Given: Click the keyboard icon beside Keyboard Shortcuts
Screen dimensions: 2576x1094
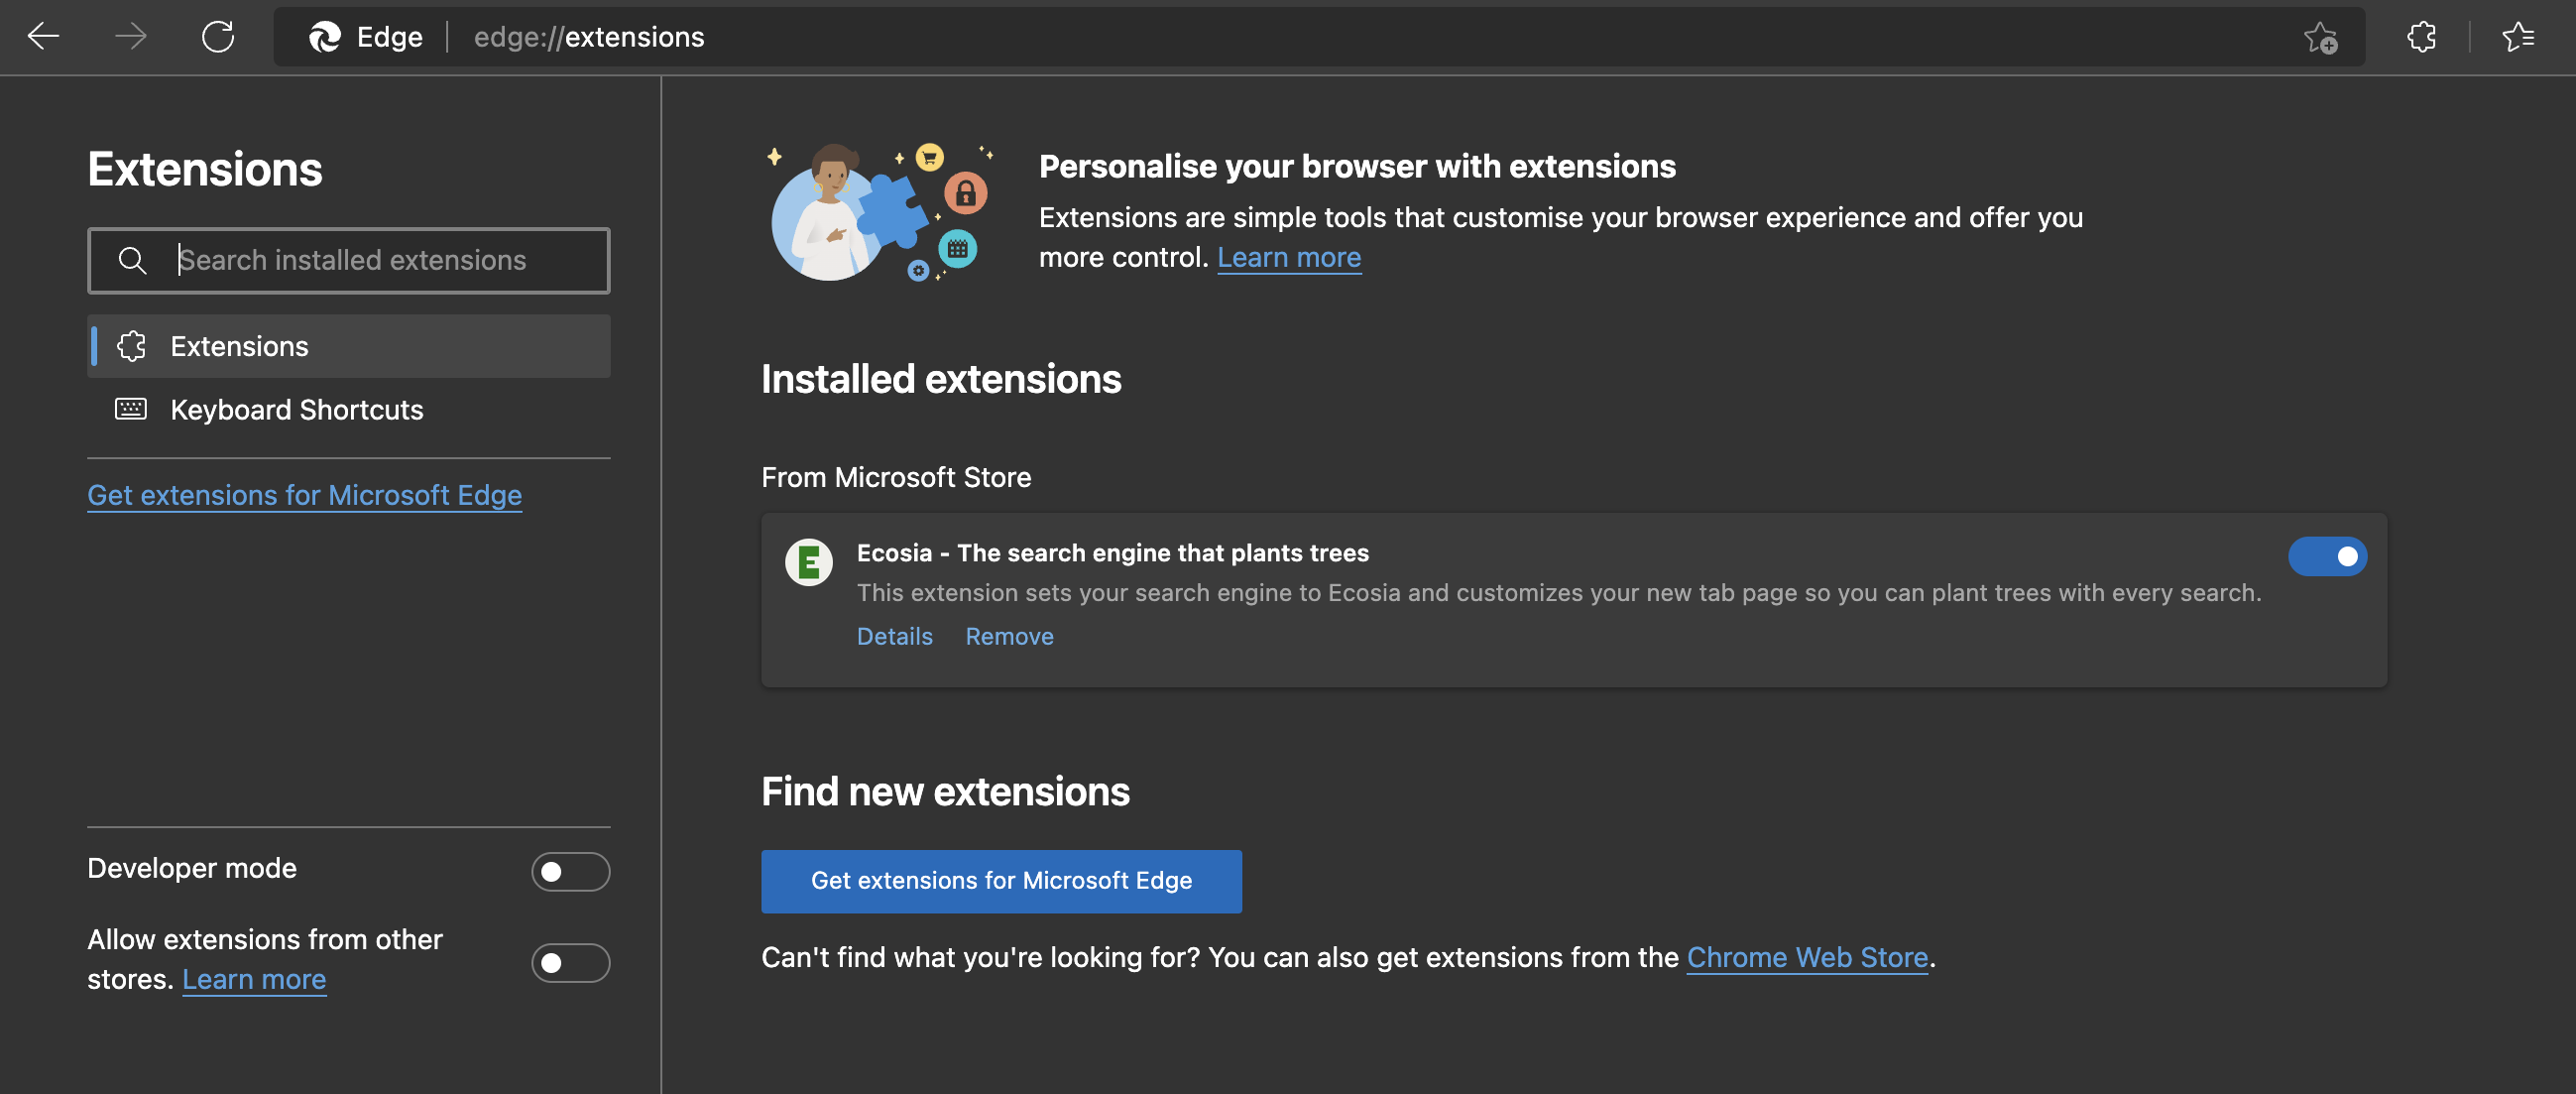Looking at the screenshot, I should click(x=131, y=409).
